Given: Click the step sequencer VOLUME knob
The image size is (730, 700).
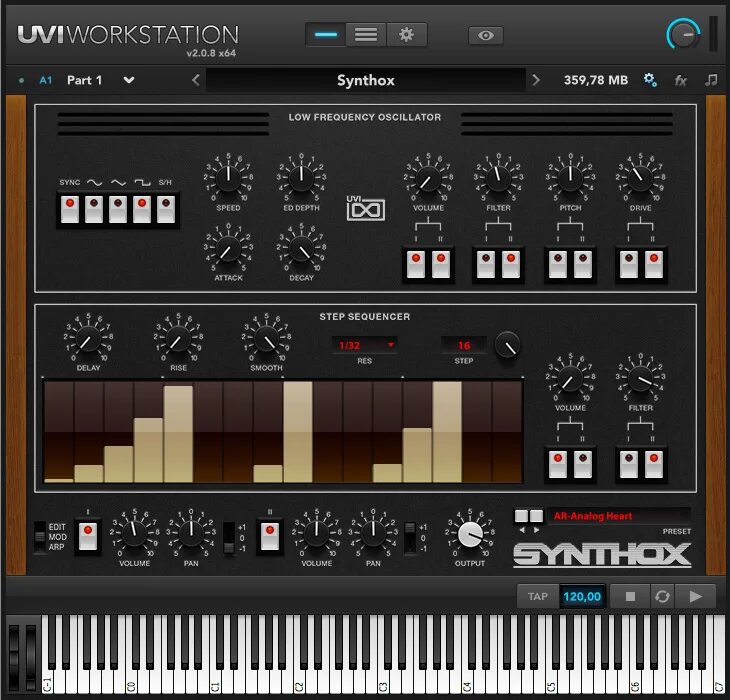Looking at the screenshot, I should 570,379.
